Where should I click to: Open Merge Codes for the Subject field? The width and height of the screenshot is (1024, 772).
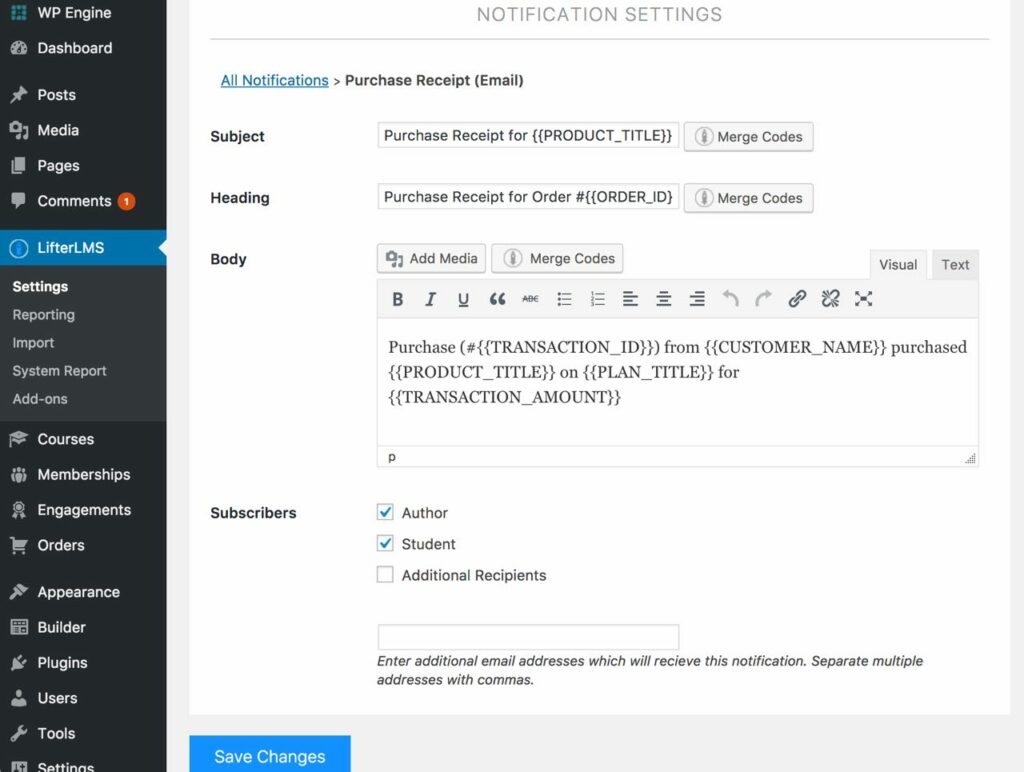pos(748,137)
